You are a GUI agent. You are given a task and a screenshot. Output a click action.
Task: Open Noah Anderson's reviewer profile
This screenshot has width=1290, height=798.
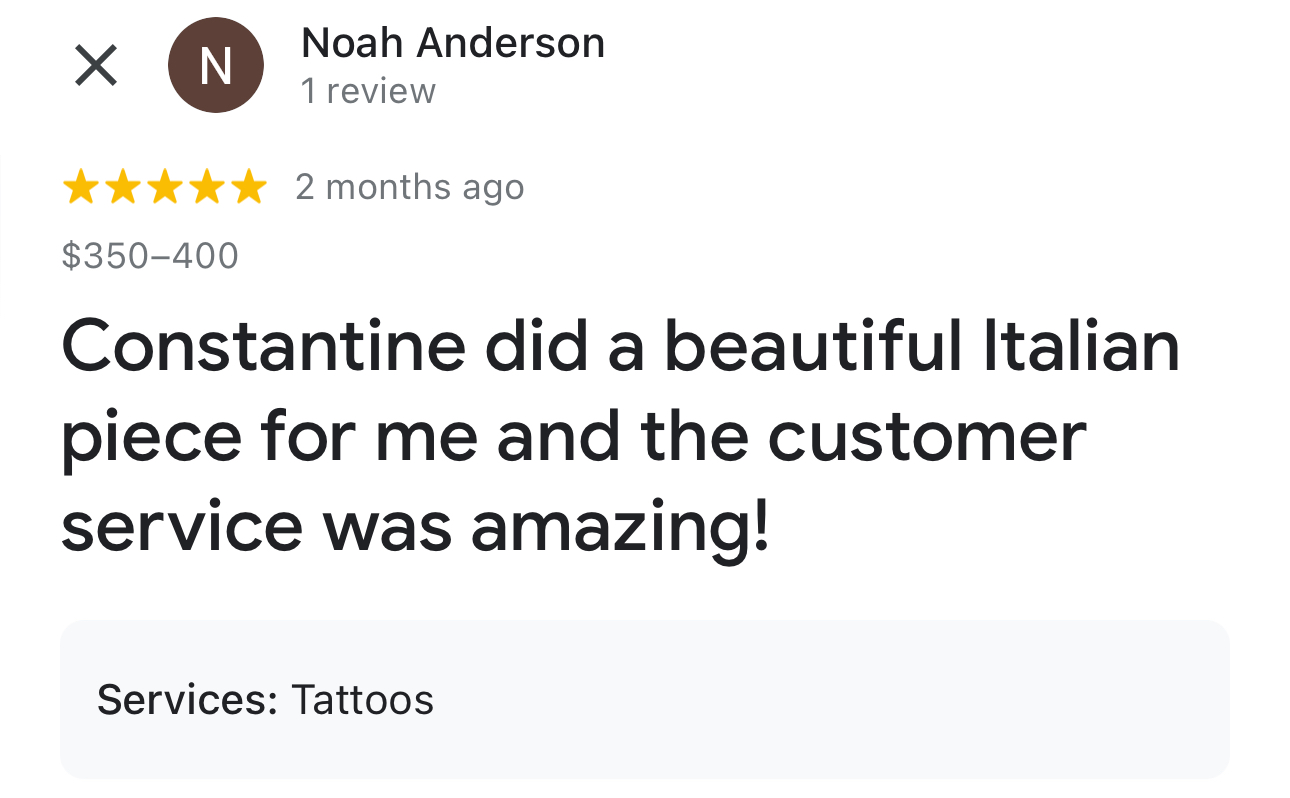(452, 43)
